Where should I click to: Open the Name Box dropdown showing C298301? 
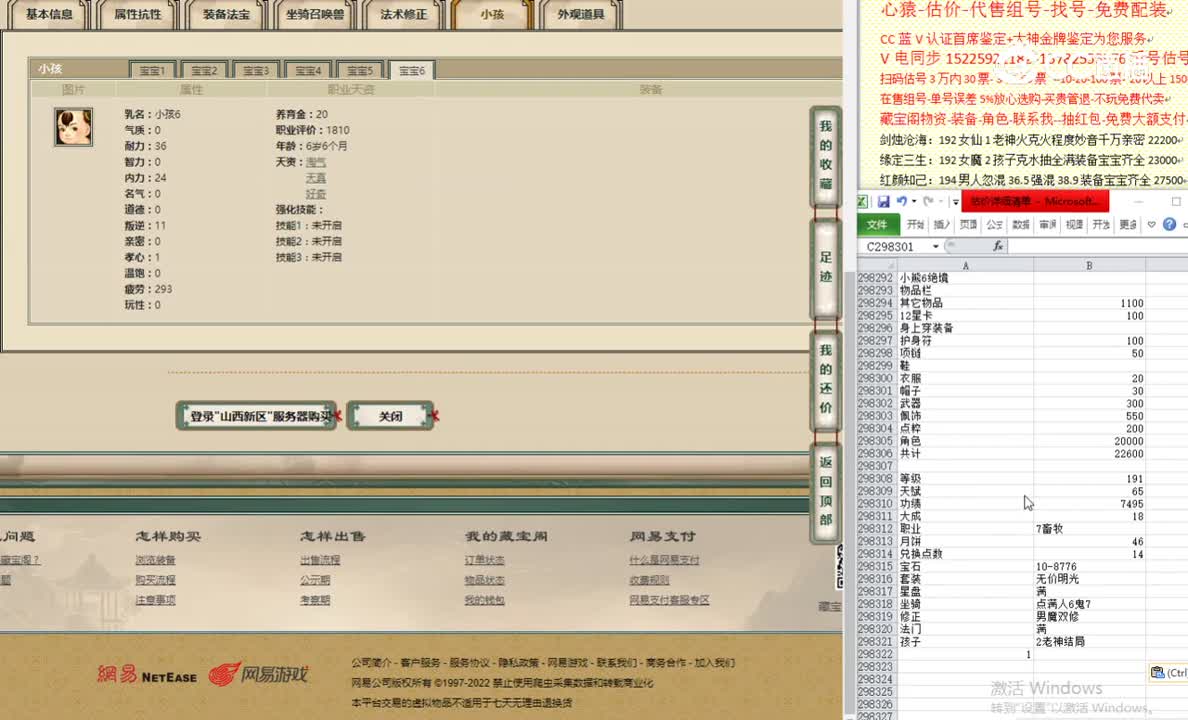935,246
